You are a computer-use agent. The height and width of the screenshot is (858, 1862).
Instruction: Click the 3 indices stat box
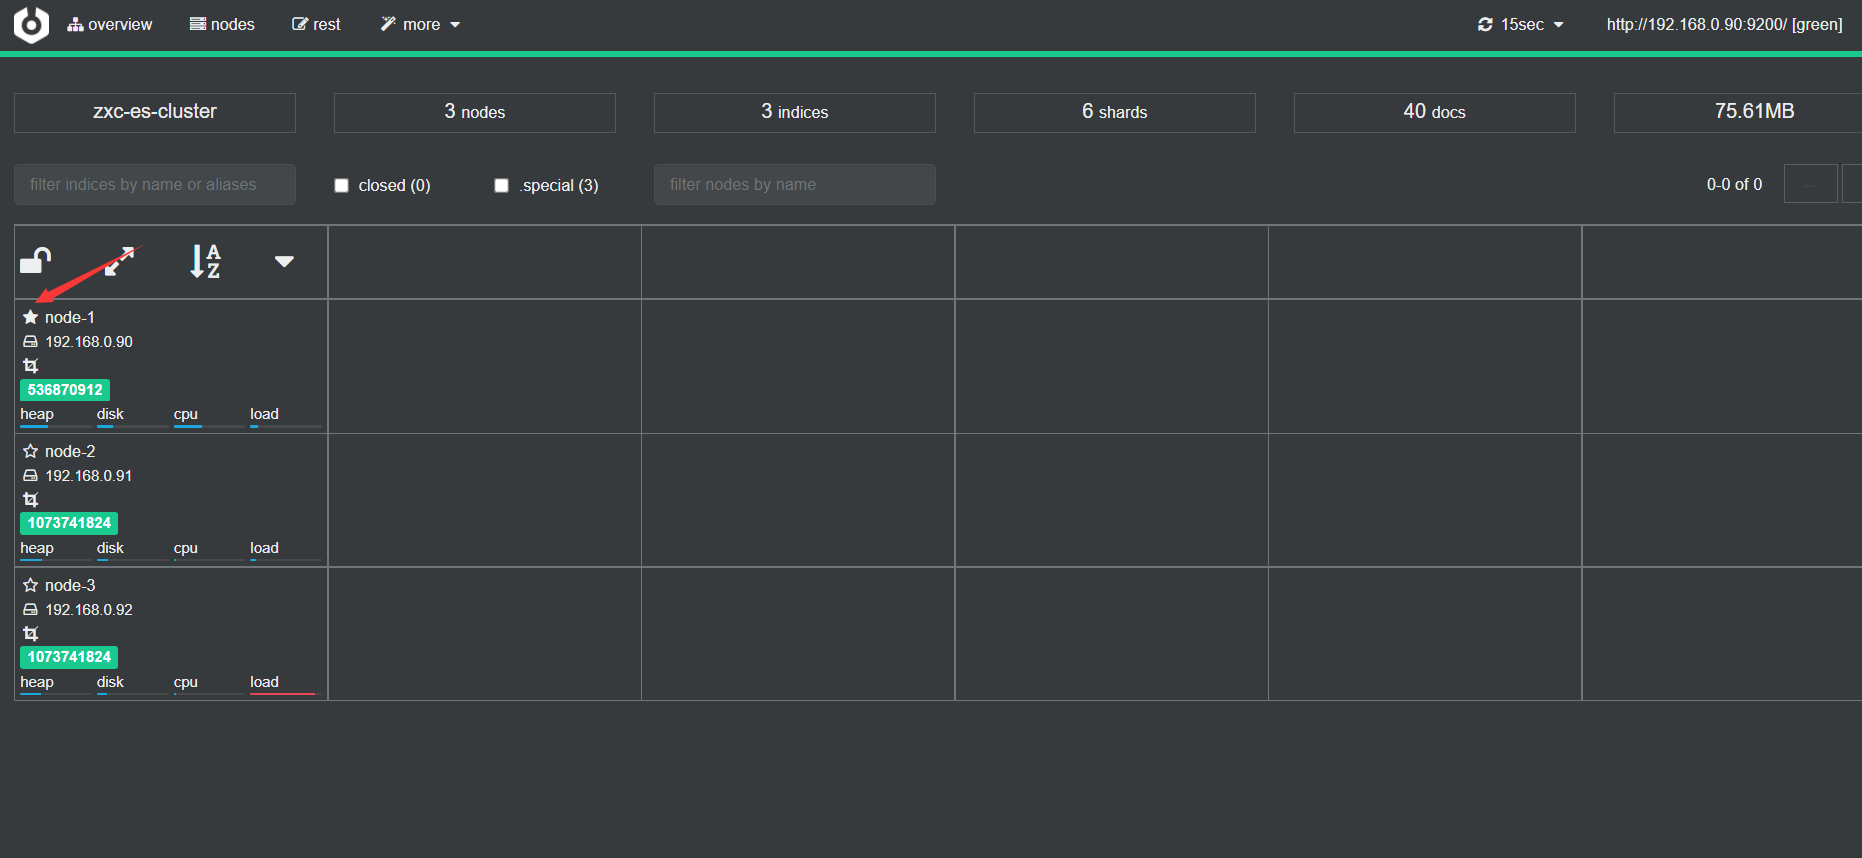pos(795,112)
